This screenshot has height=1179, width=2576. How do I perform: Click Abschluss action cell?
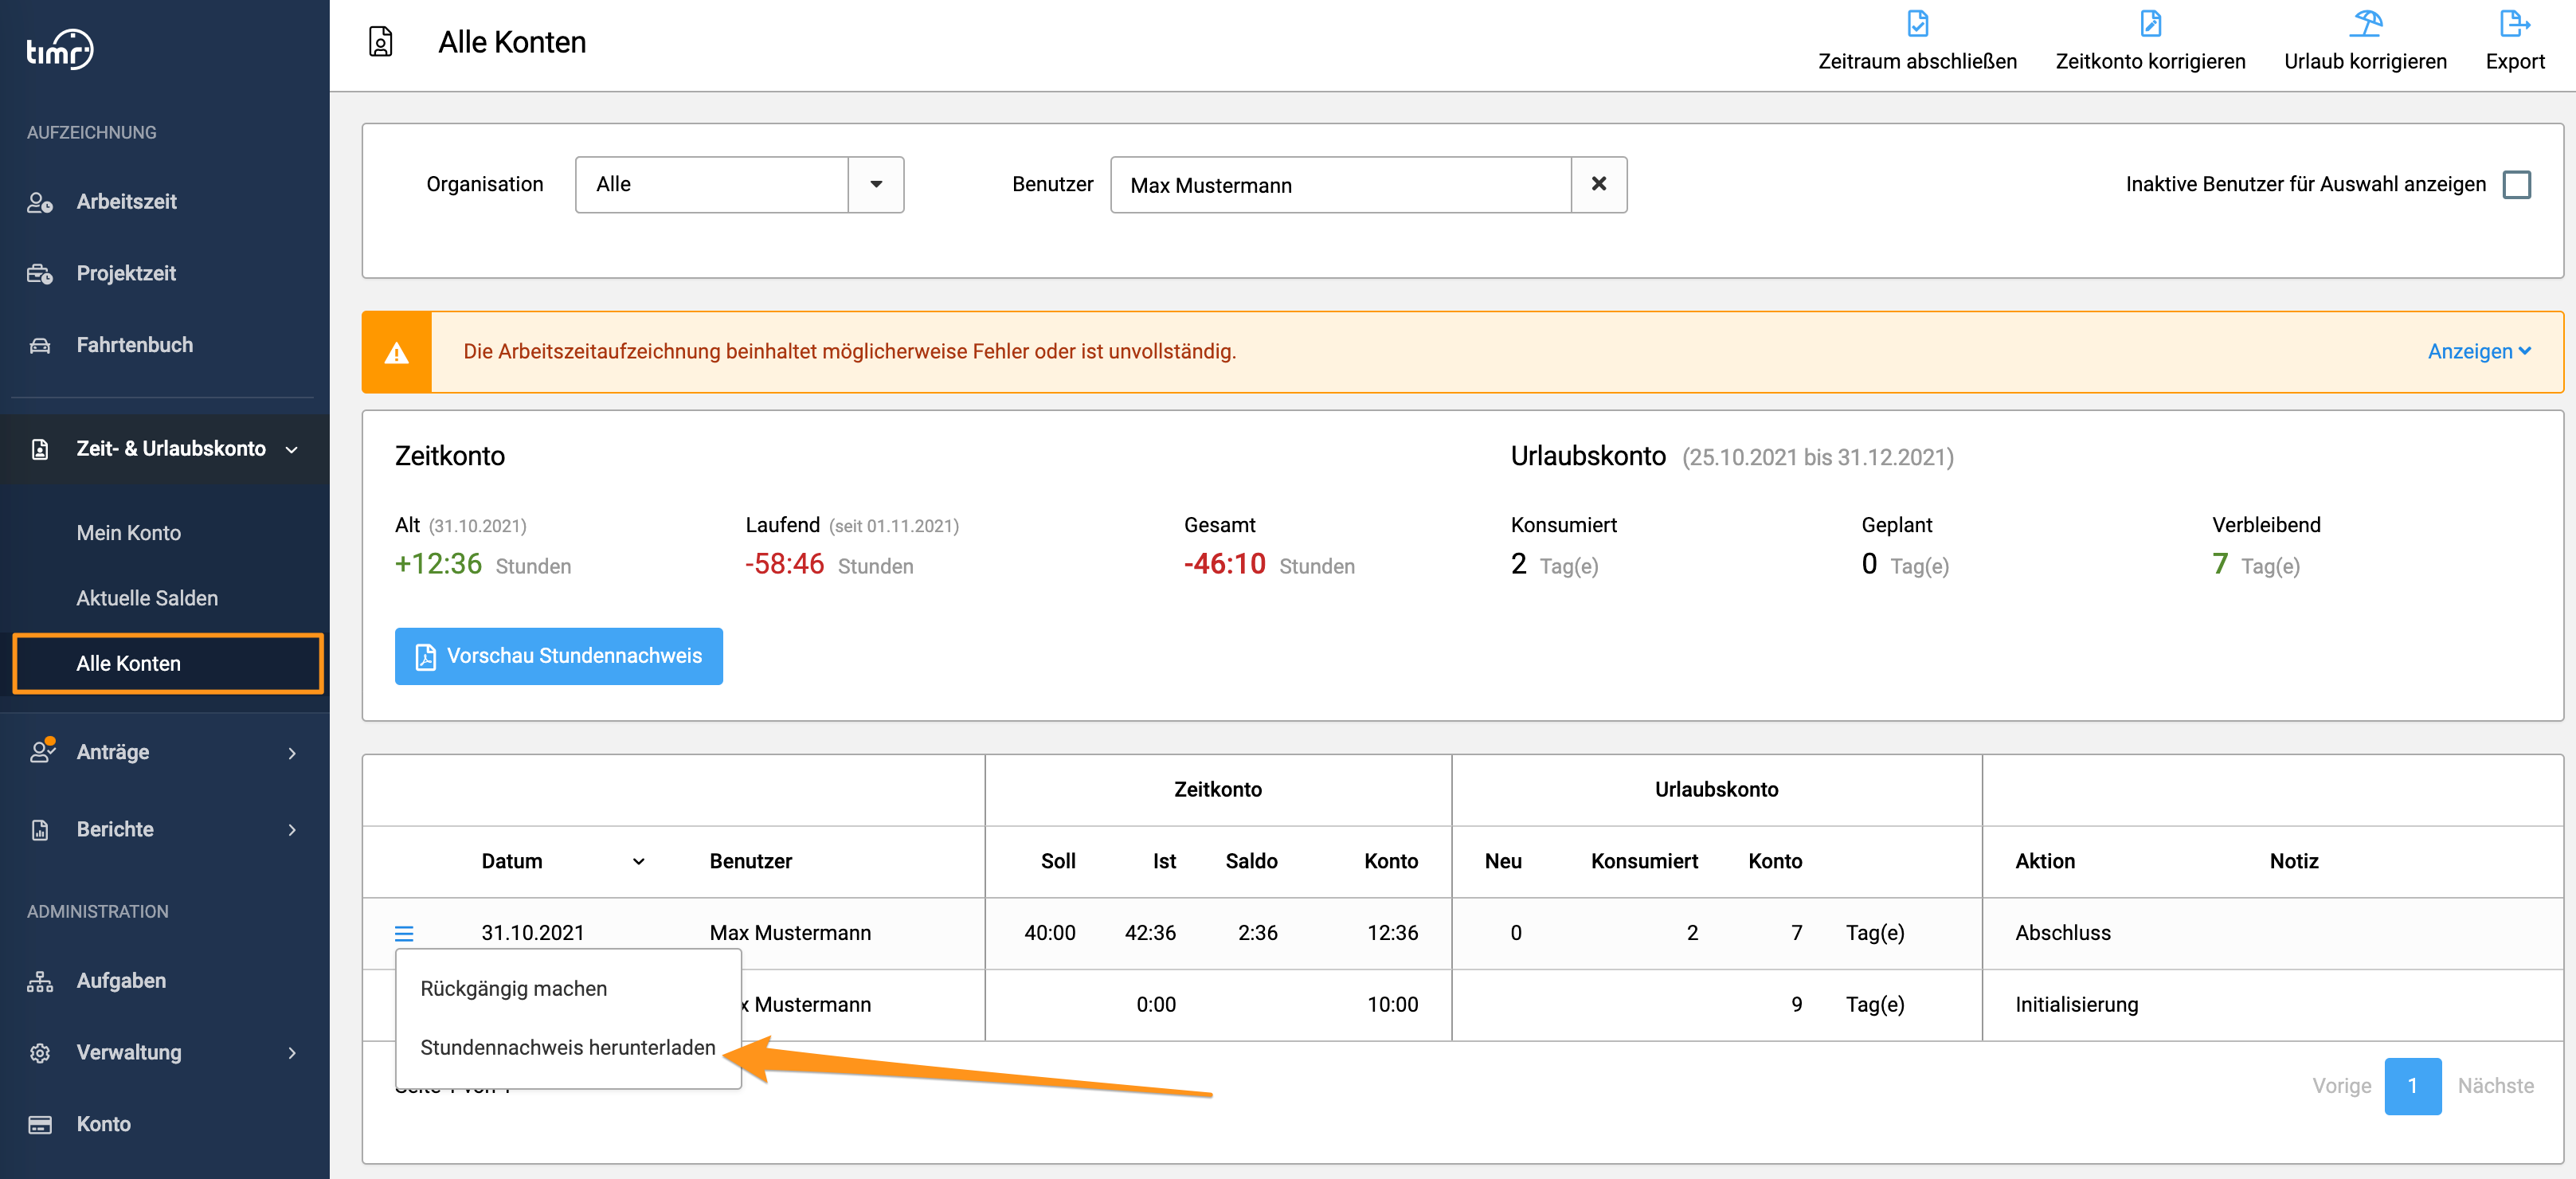coord(2063,932)
